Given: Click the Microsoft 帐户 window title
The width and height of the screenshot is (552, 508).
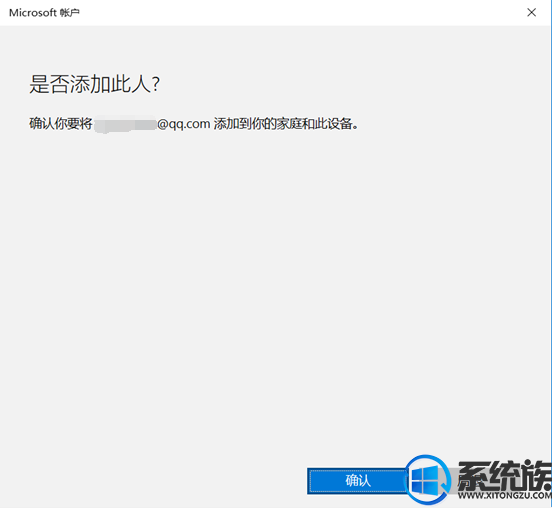Looking at the screenshot, I should (x=44, y=13).
